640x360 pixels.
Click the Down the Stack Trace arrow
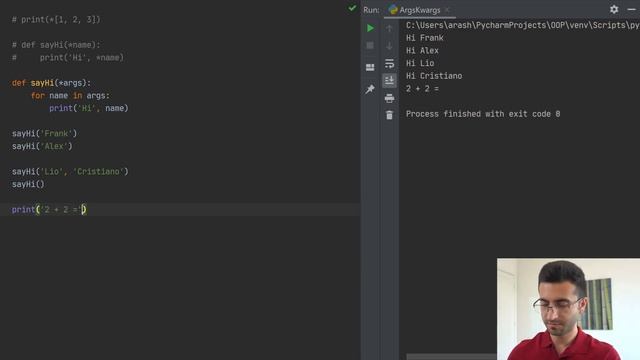(x=389, y=45)
